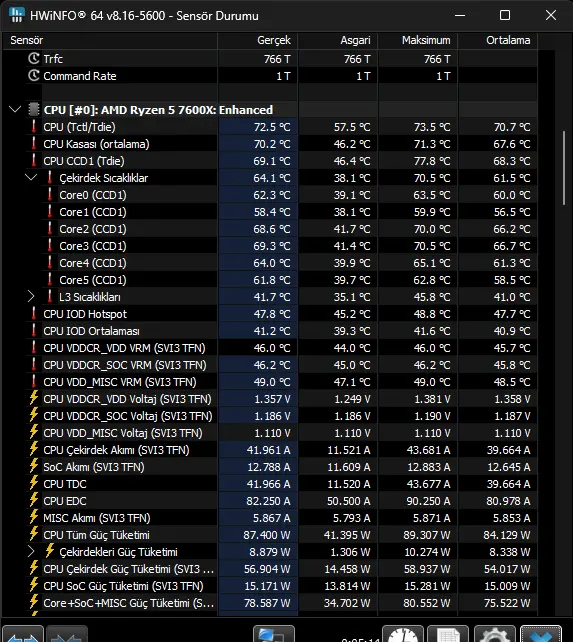Image resolution: width=573 pixels, height=642 pixels.
Task: Open sensor settings with the gear icon
Action: tap(494, 634)
